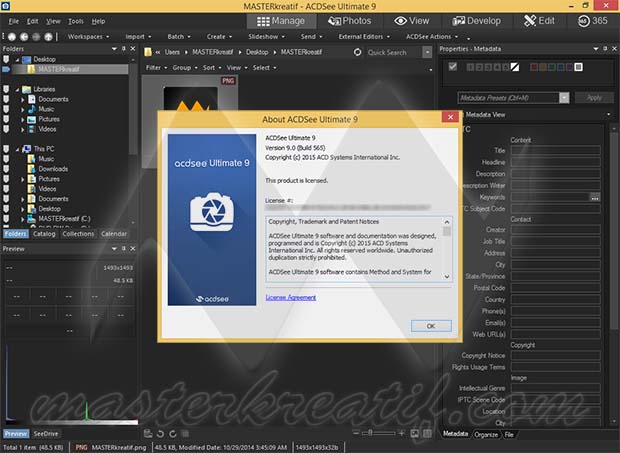
Task: Click the compare images icon in bottom toolbar
Action: pyautogui.click(x=185, y=434)
